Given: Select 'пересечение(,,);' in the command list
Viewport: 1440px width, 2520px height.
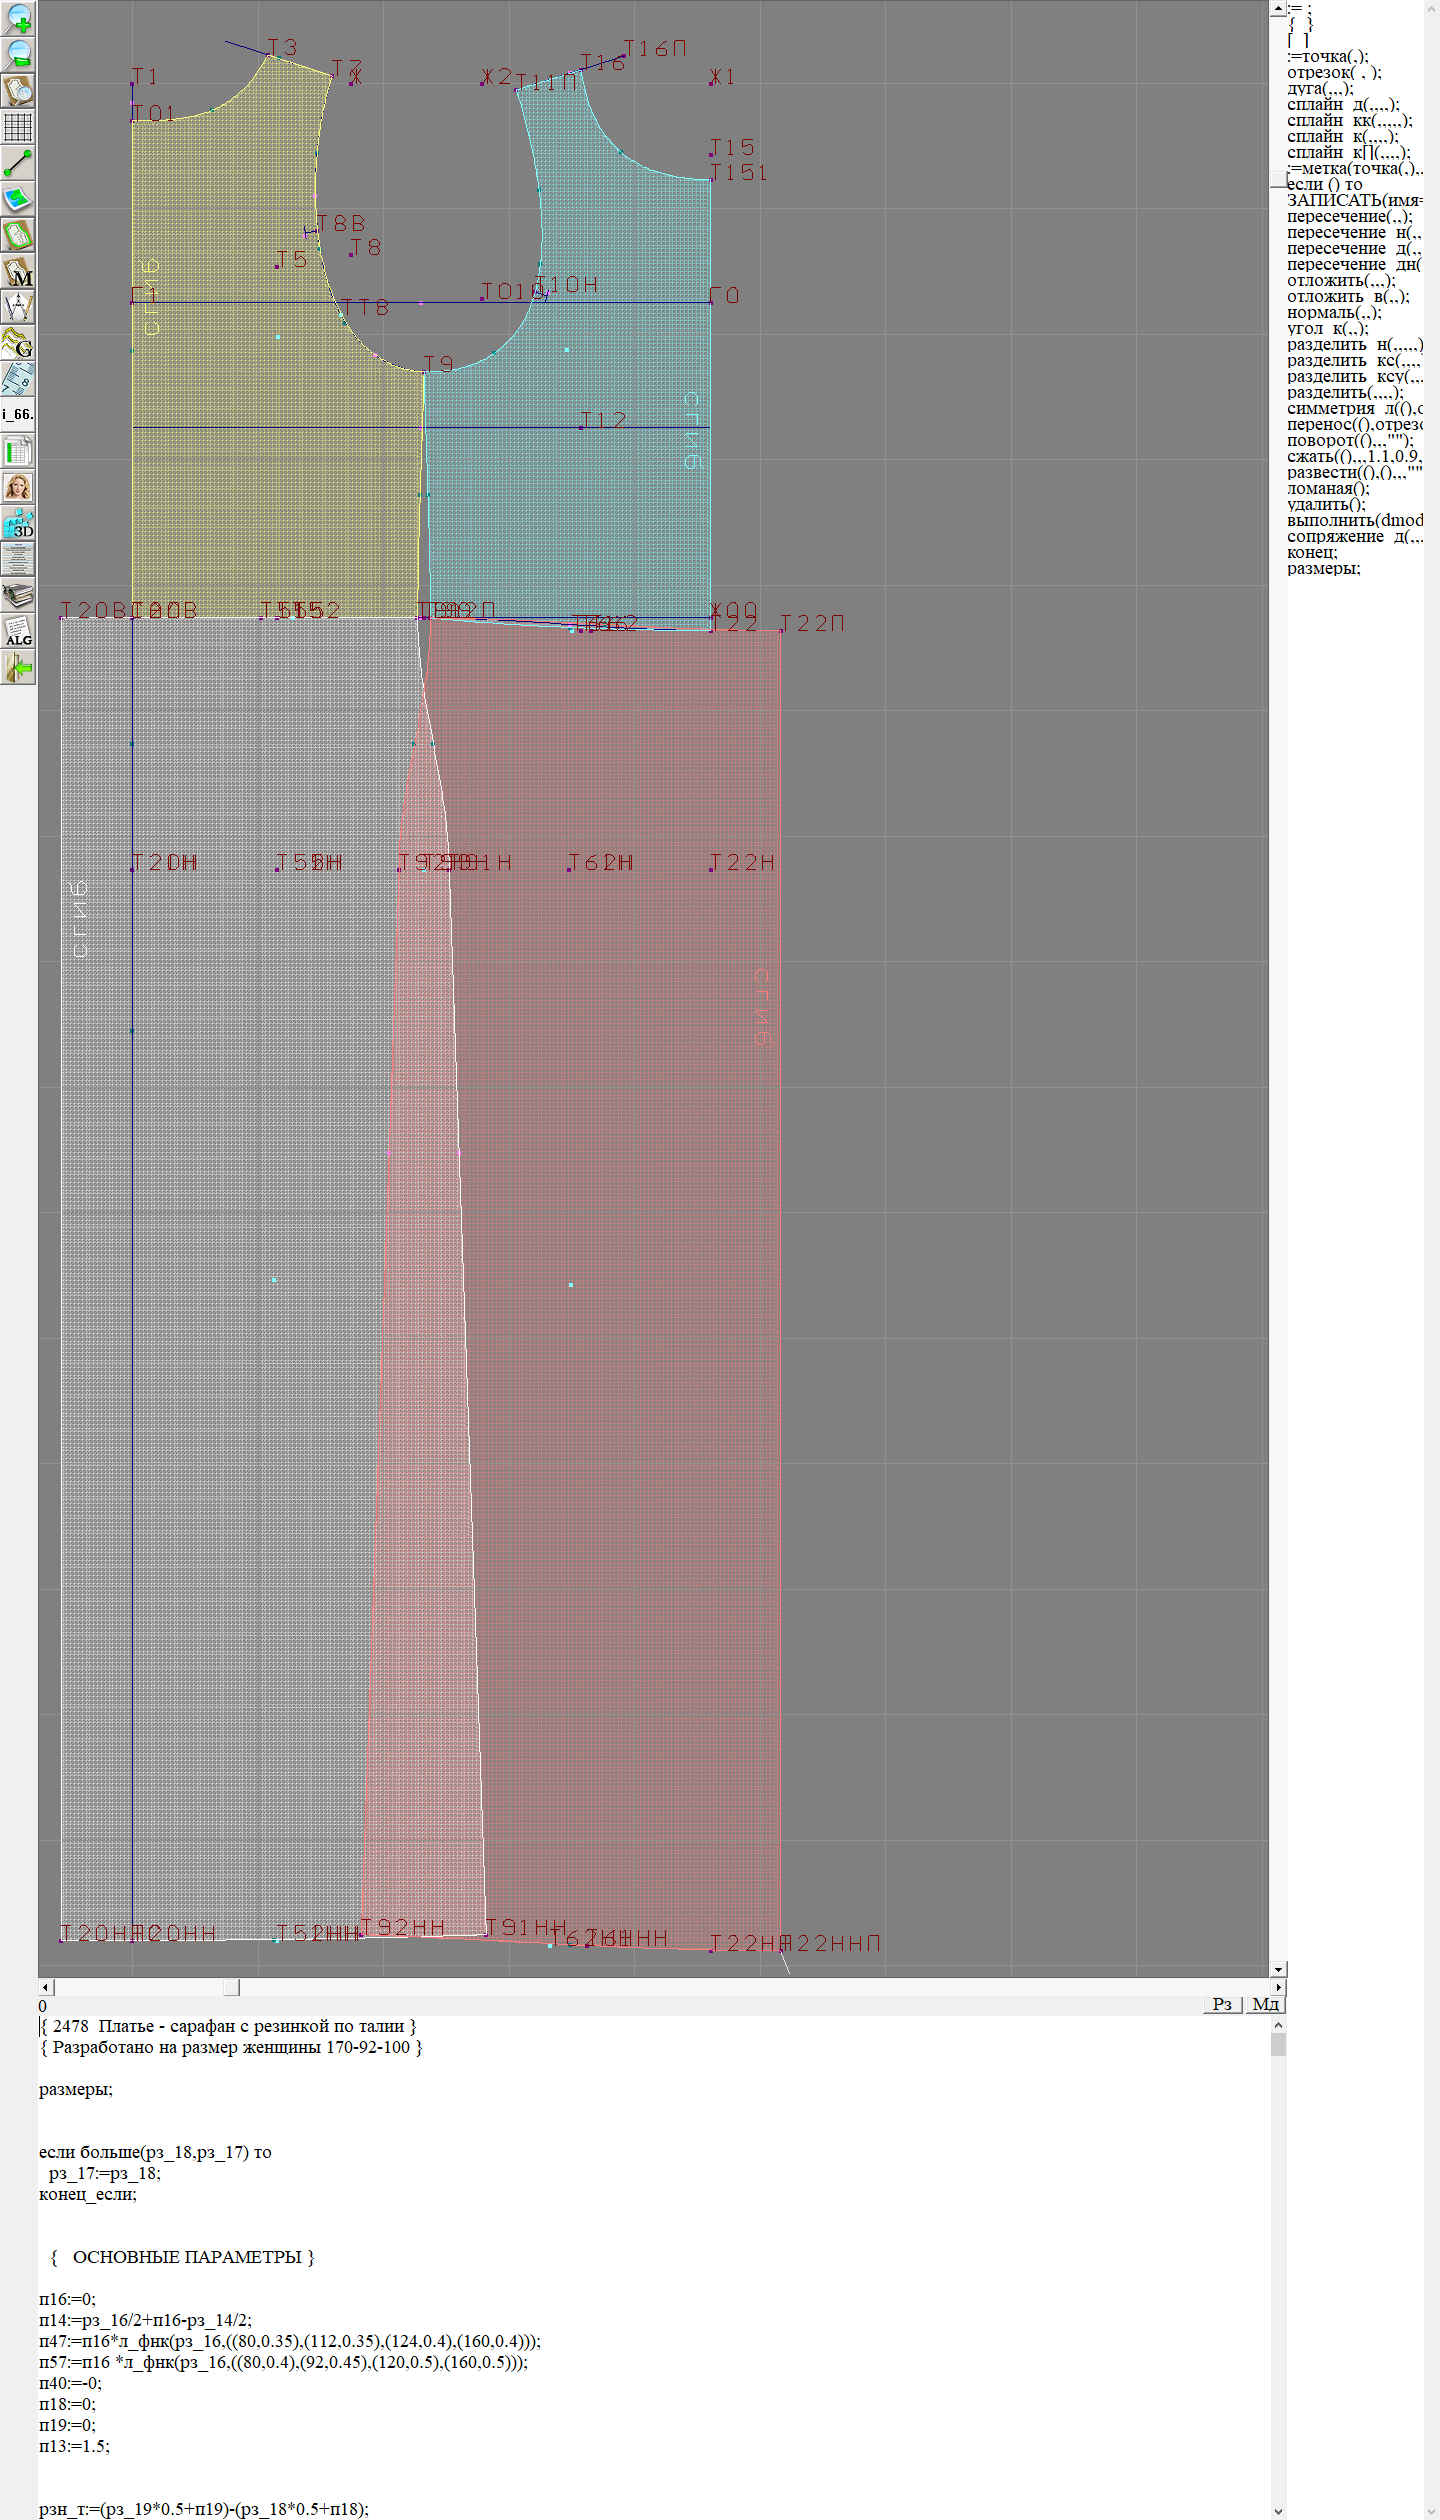Looking at the screenshot, I should click(x=1349, y=217).
